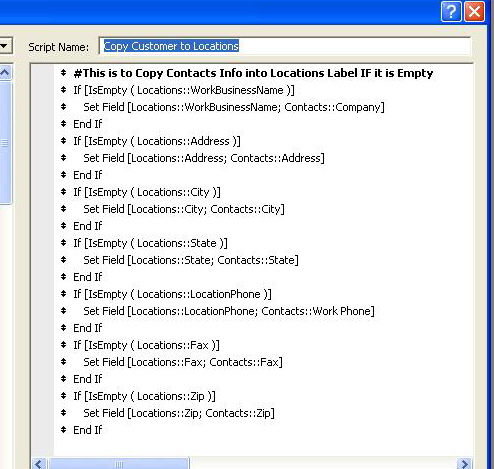Open the dropdown left of Script Name

click(x=6, y=46)
